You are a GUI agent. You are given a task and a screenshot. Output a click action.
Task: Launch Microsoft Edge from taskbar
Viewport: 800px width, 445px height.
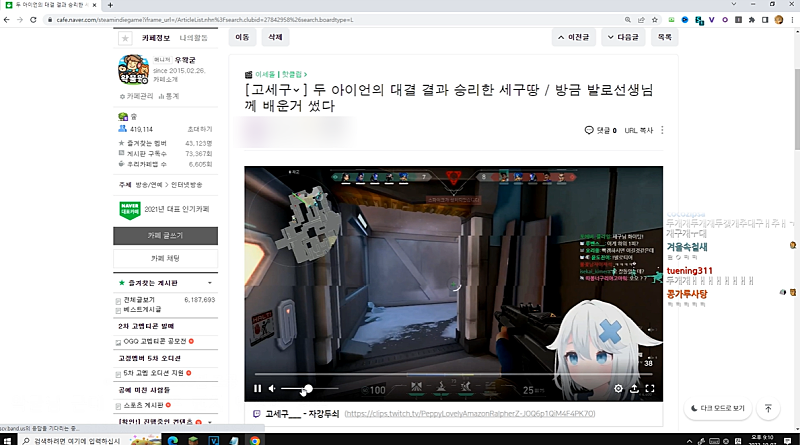tap(172, 440)
